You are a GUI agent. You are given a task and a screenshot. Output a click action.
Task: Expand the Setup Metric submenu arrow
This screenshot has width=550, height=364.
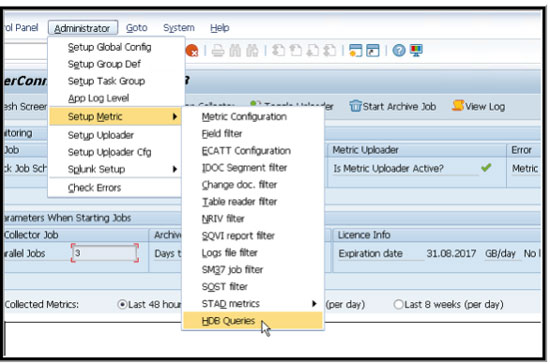[175, 116]
